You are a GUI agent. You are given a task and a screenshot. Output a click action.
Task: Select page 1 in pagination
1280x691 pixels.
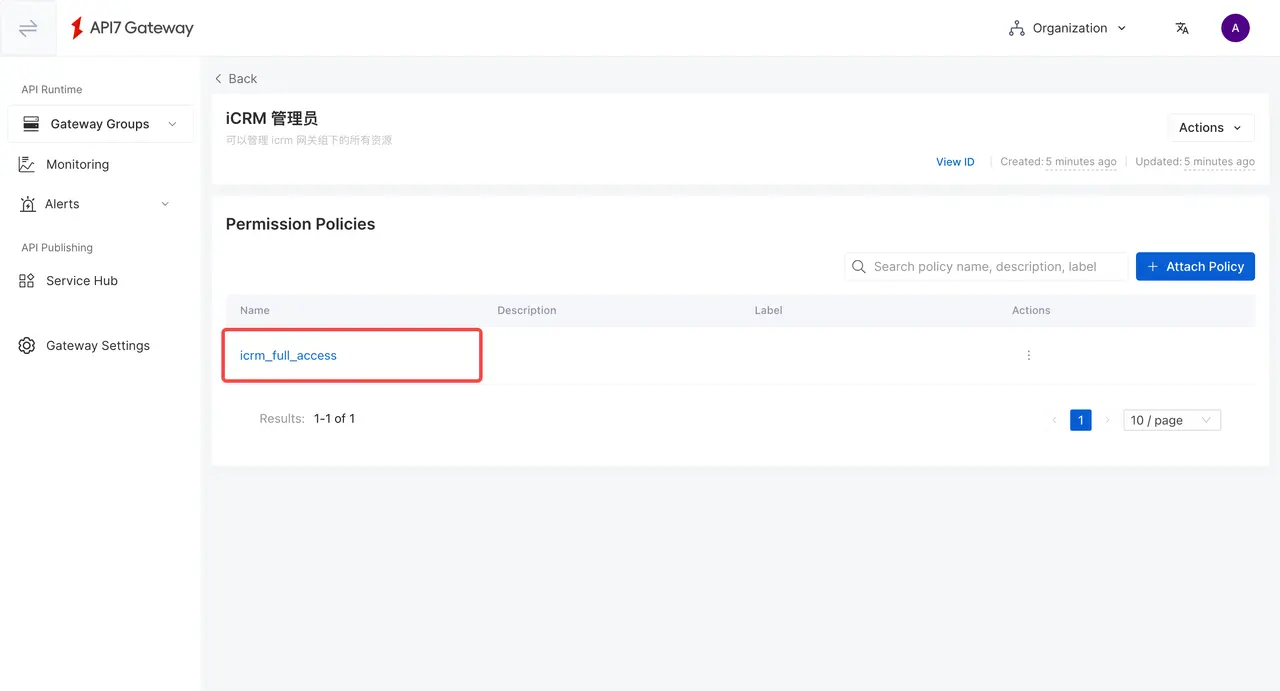pyautogui.click(x=1080, y=420)
